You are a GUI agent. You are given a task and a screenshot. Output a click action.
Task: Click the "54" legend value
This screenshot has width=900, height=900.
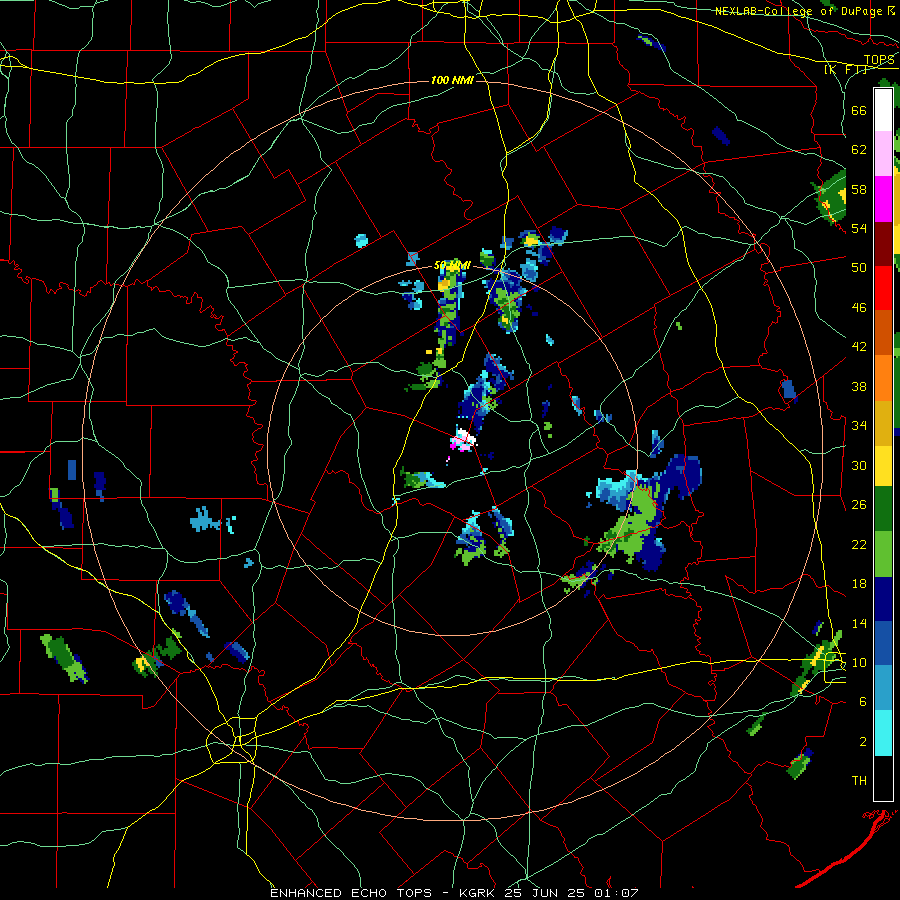[859, 228]
